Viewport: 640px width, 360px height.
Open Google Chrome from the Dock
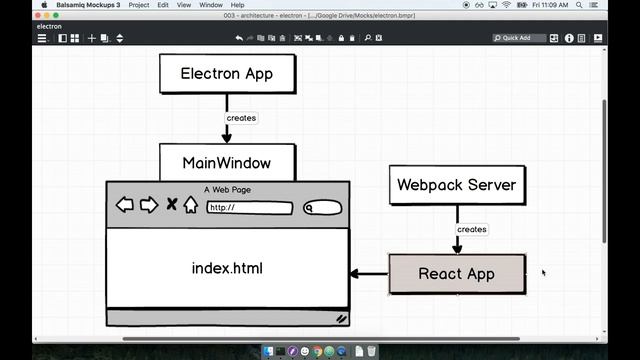tap(317, 351)
